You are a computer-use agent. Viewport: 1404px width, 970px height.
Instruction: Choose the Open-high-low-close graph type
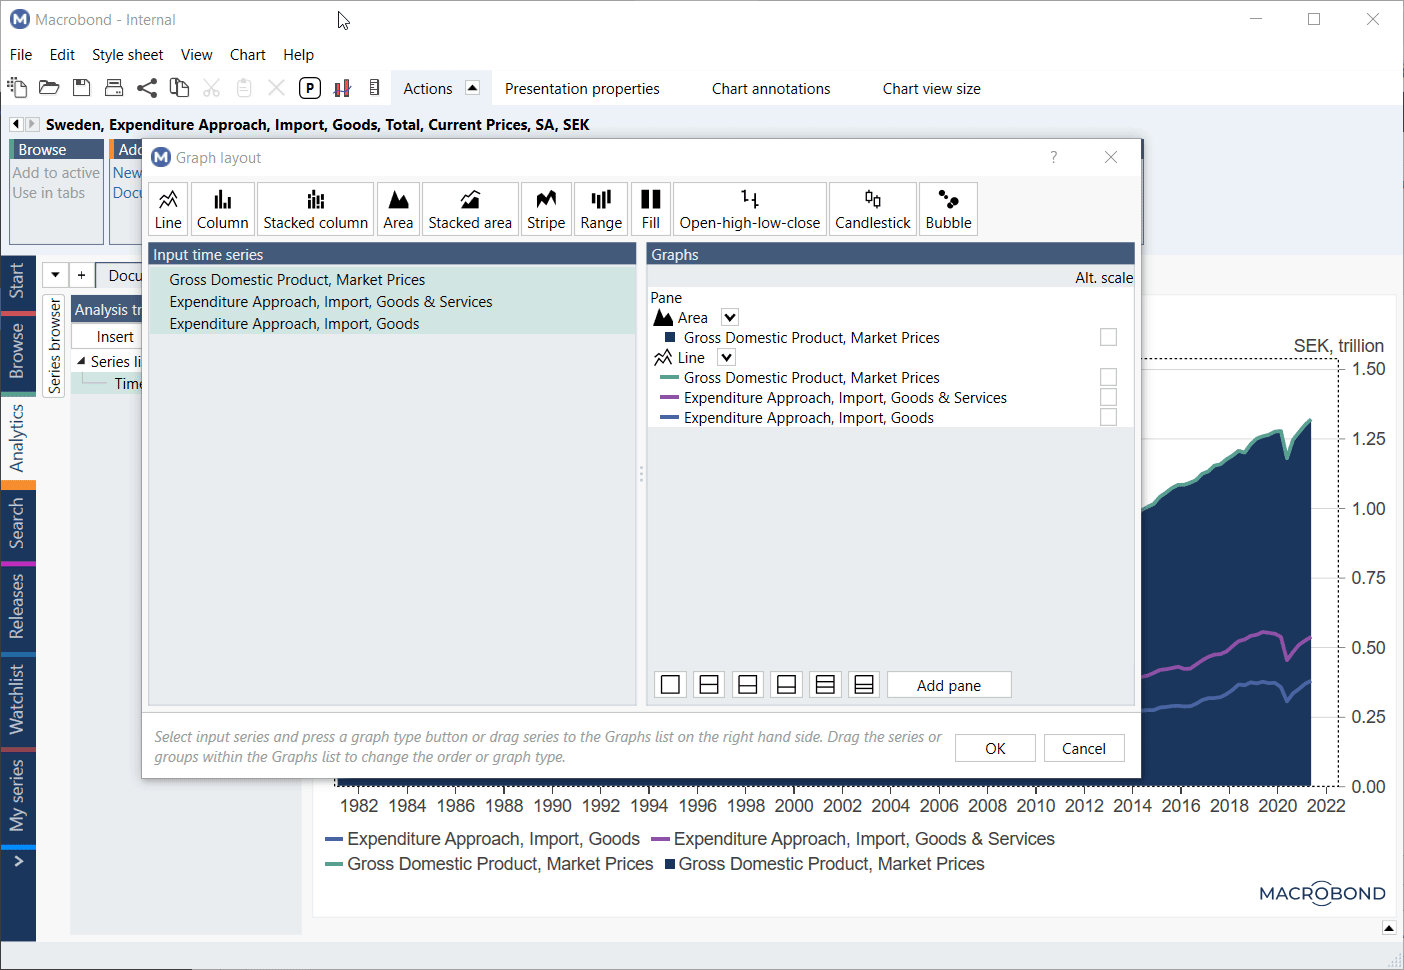coord(750,209)
